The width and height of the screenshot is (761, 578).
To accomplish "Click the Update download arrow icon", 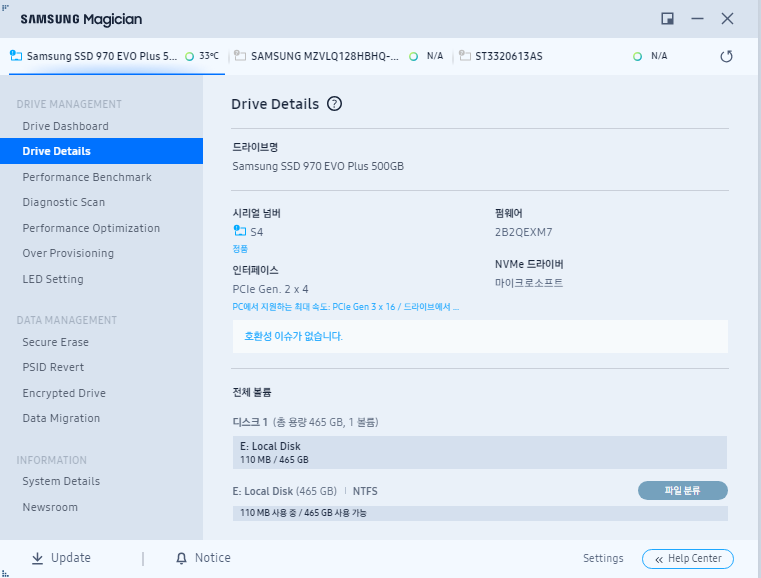I will pos(37,559).
